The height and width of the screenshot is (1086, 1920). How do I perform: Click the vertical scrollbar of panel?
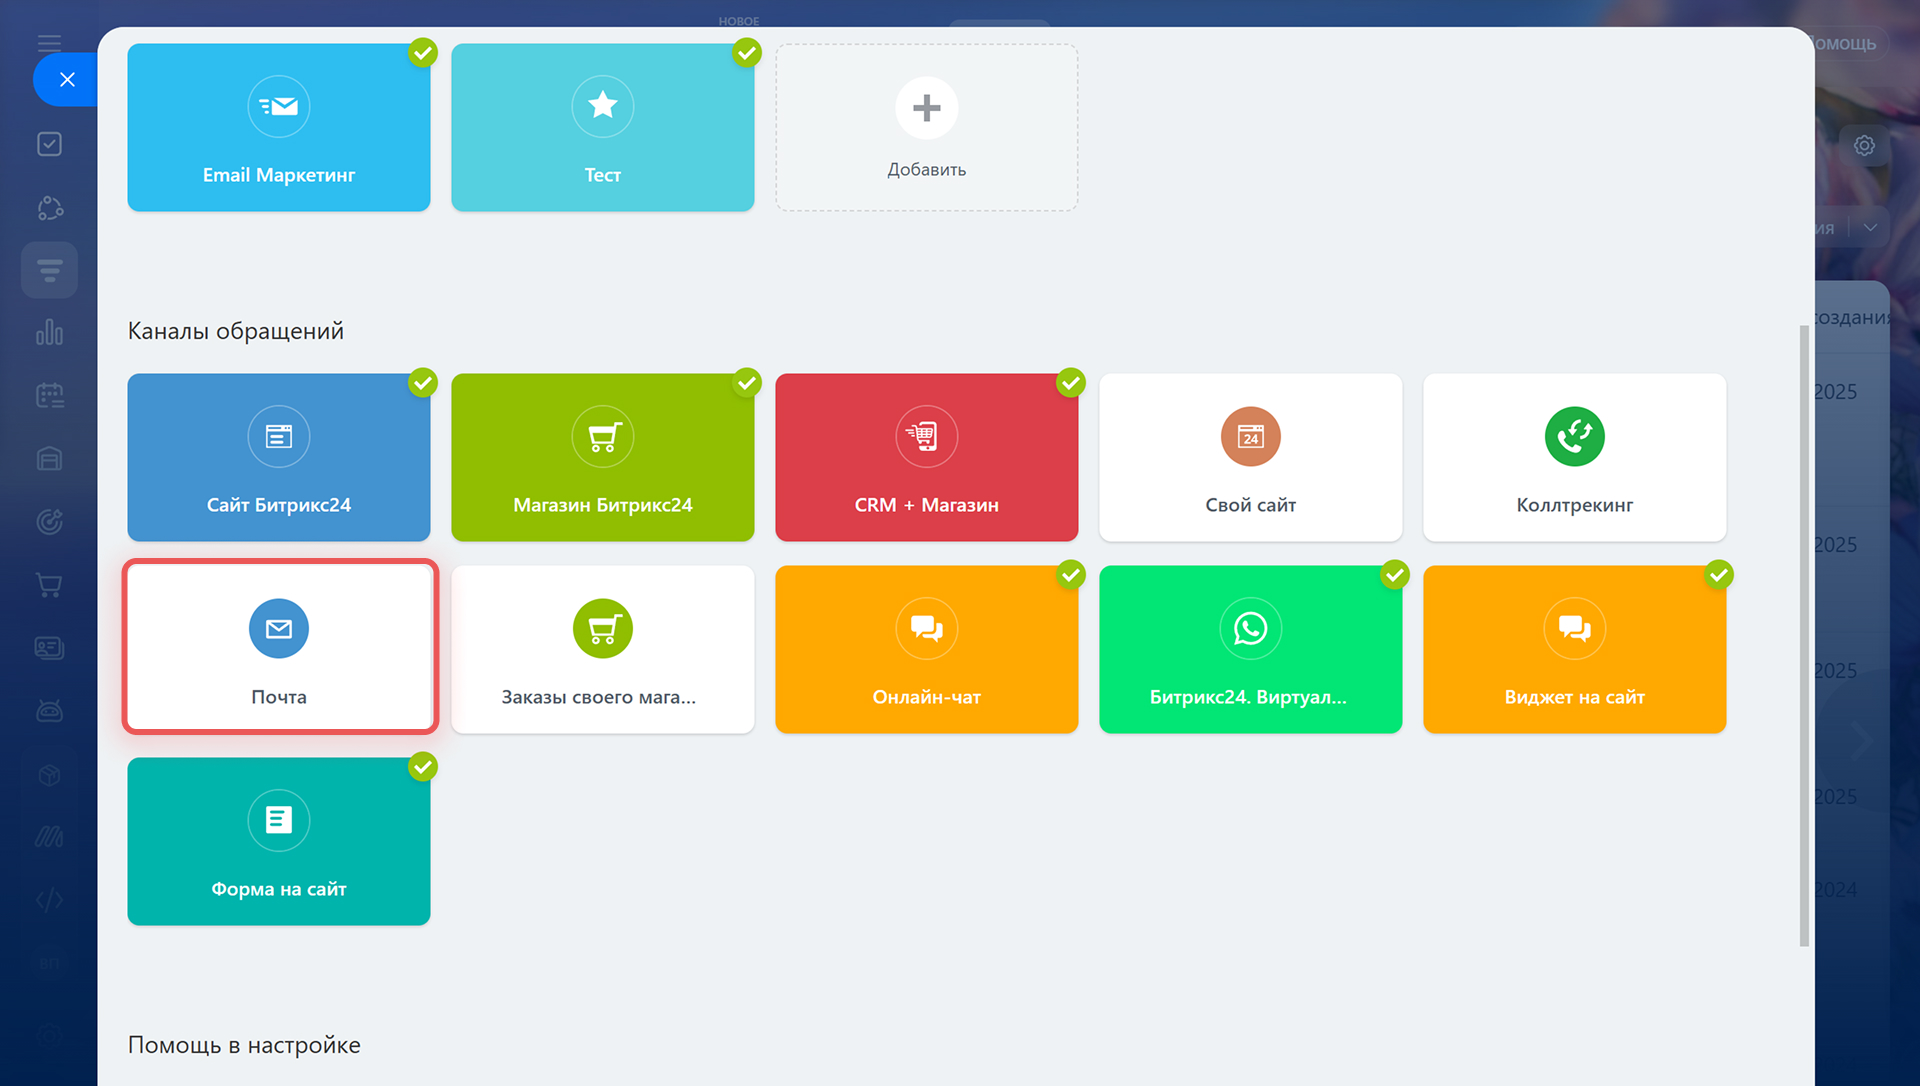[1804, 635]
